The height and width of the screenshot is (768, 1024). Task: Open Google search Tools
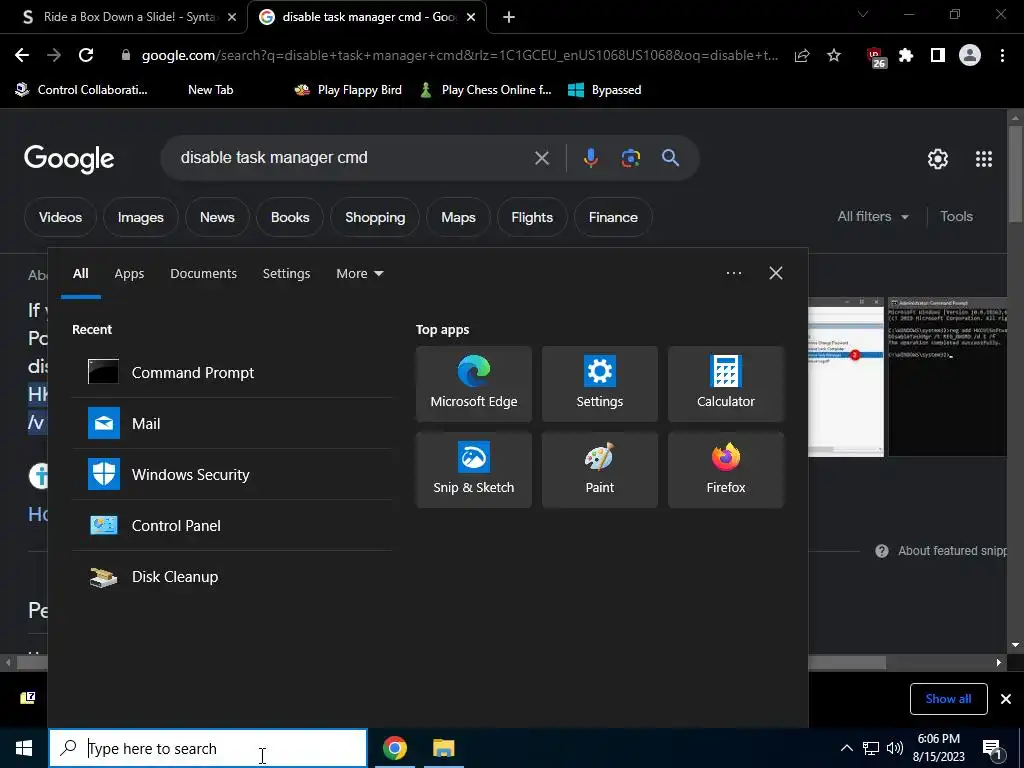[x=956, y=216]
